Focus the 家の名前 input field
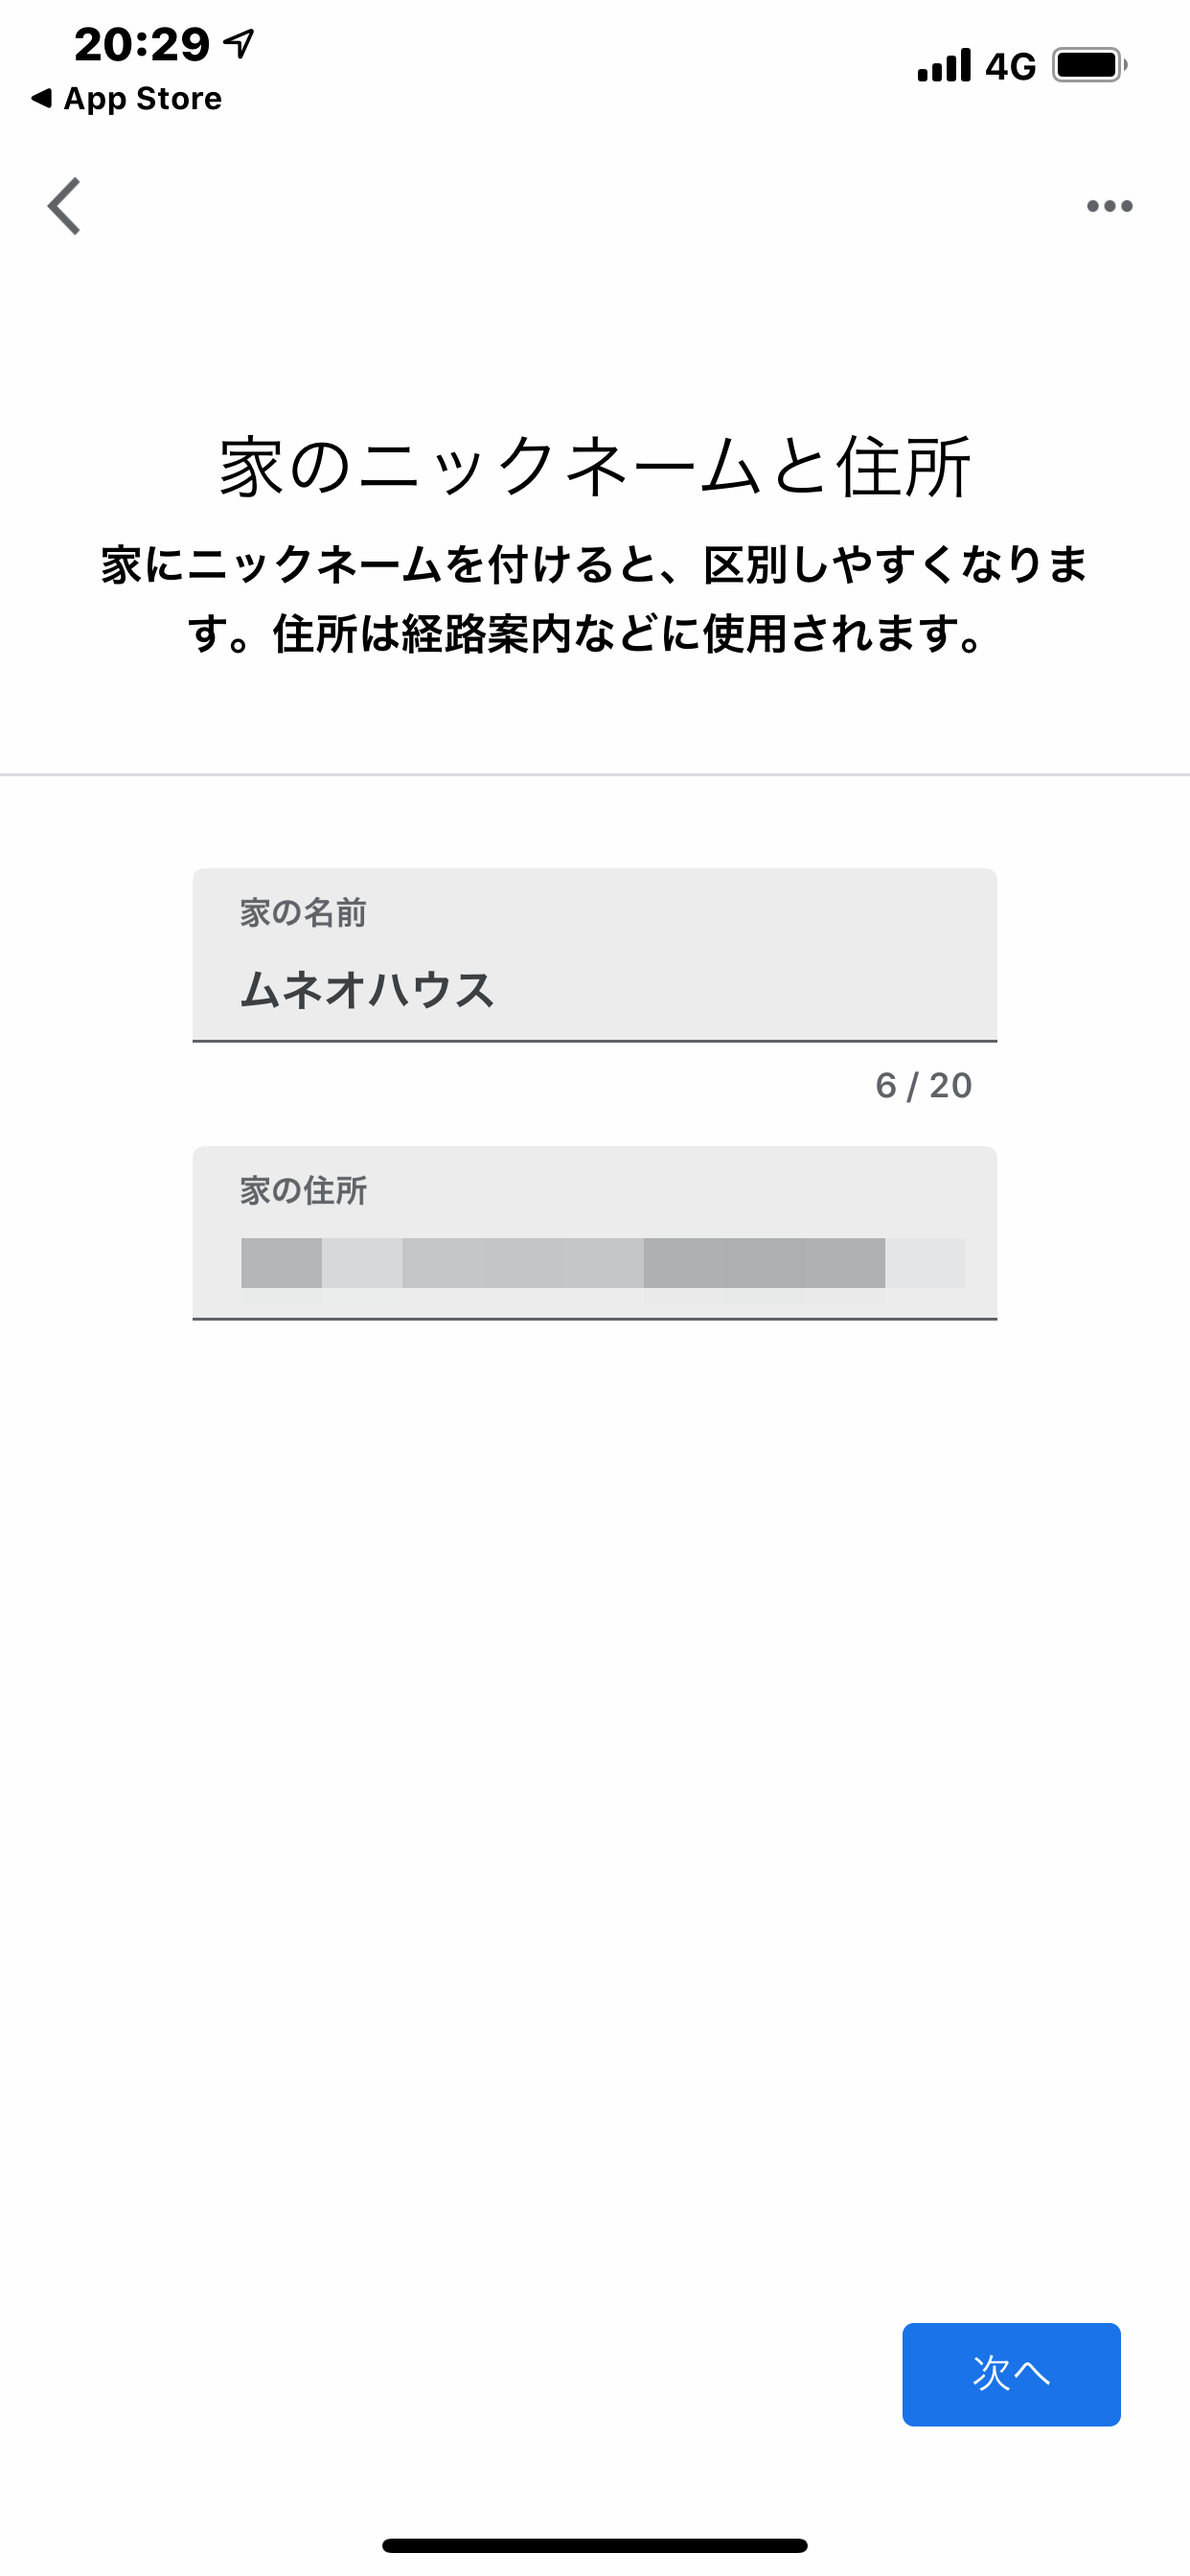This screenshot has height=2576, width=1190. [x=595, y=955]
